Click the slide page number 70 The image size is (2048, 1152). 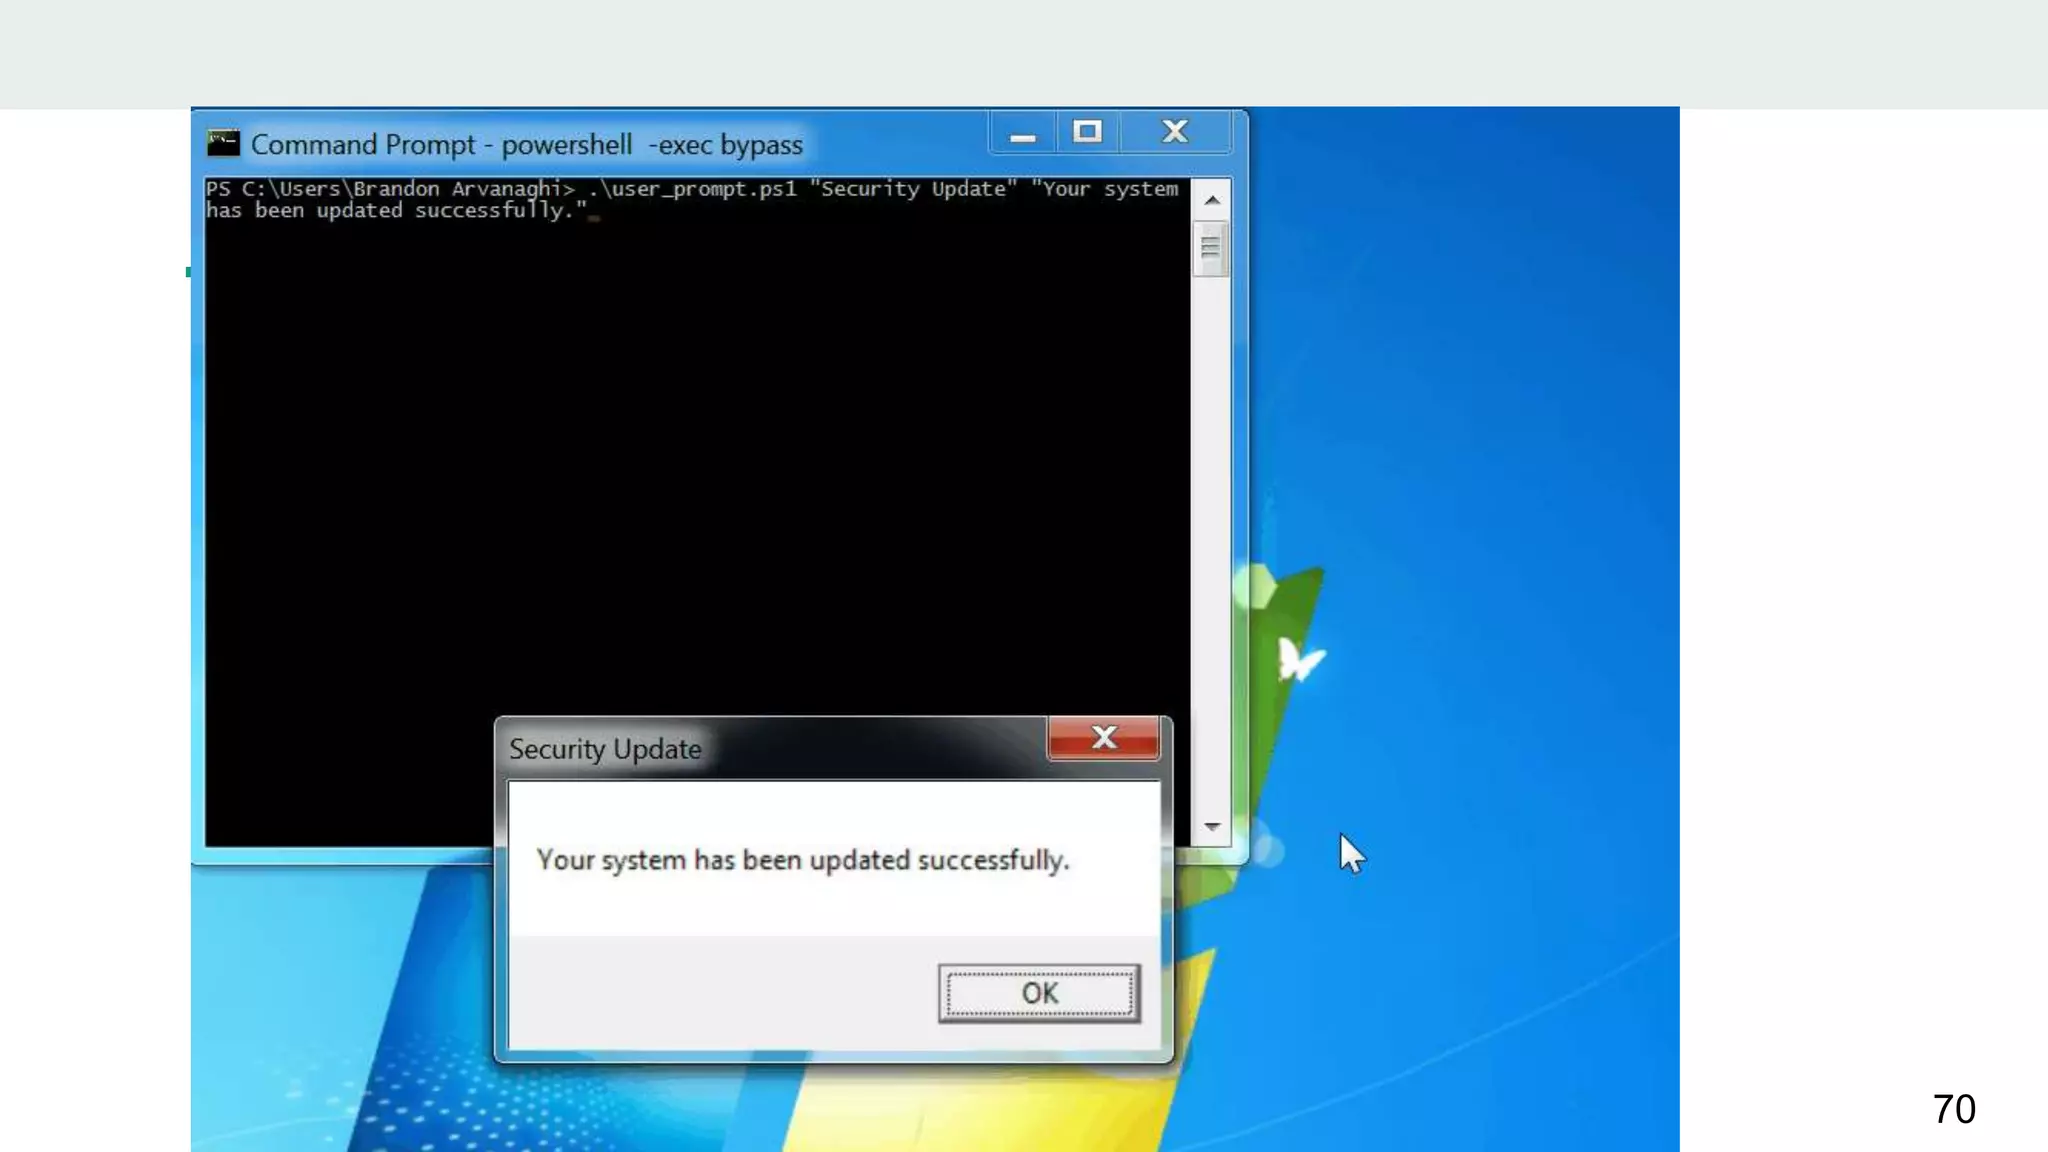(x=1953, y=1109)
